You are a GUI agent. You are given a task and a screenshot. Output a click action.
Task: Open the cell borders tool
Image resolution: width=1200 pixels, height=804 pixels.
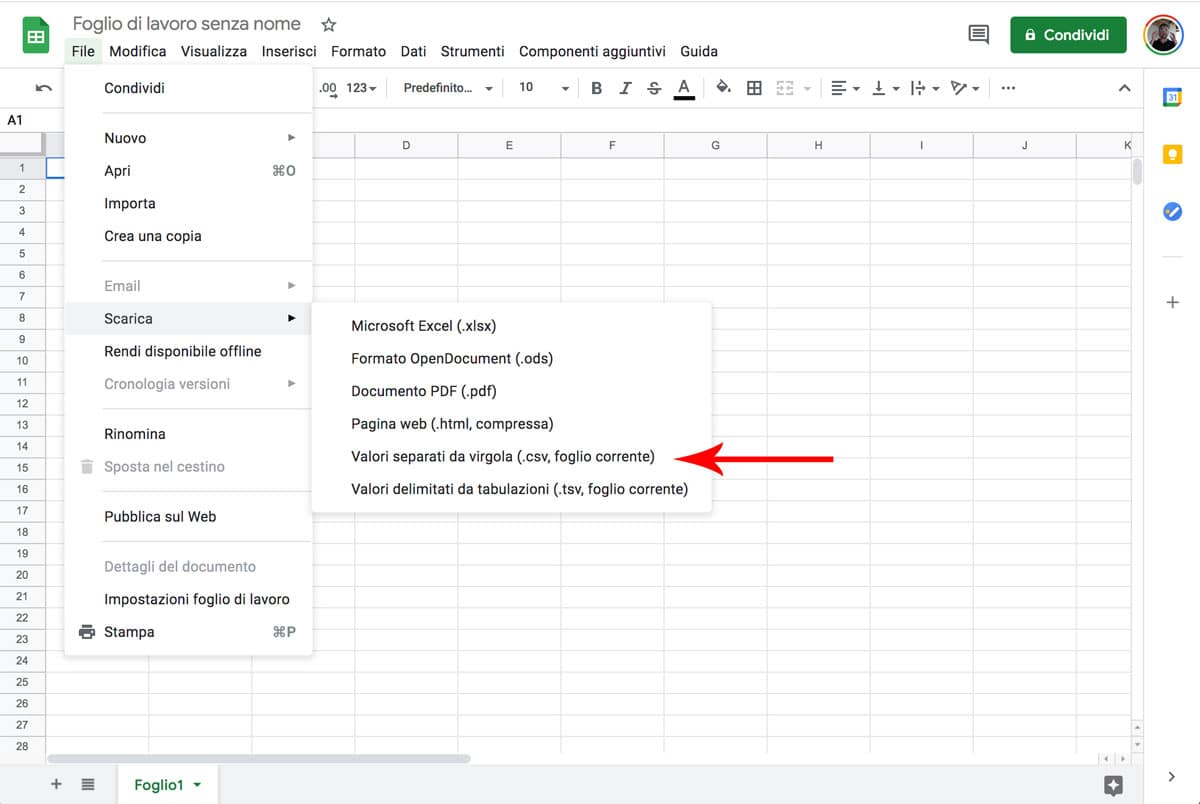point(755,88)
